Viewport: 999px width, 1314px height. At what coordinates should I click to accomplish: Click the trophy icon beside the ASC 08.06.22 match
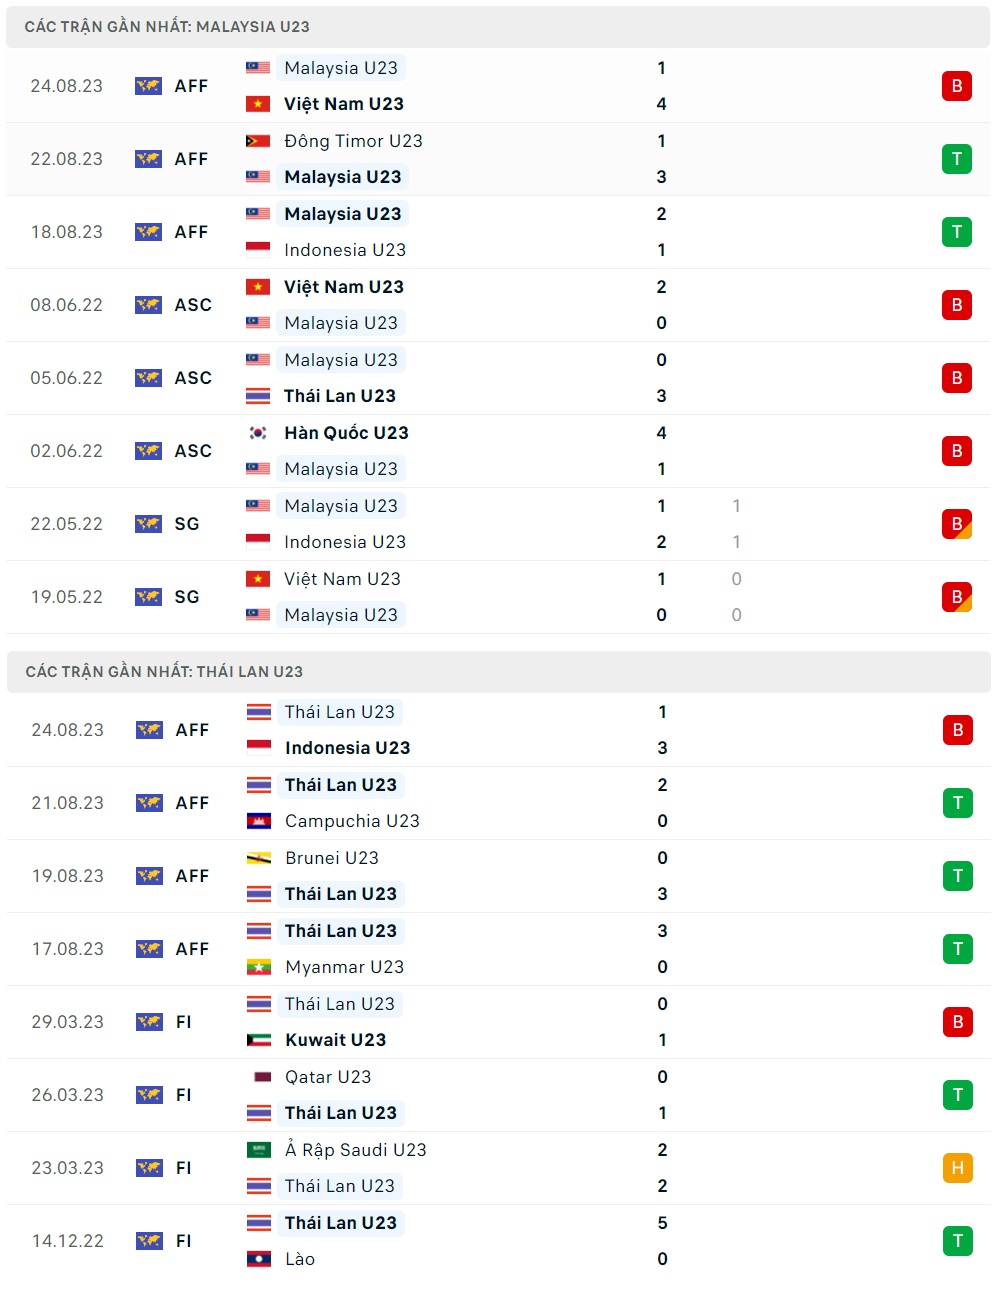pos(150,305)
